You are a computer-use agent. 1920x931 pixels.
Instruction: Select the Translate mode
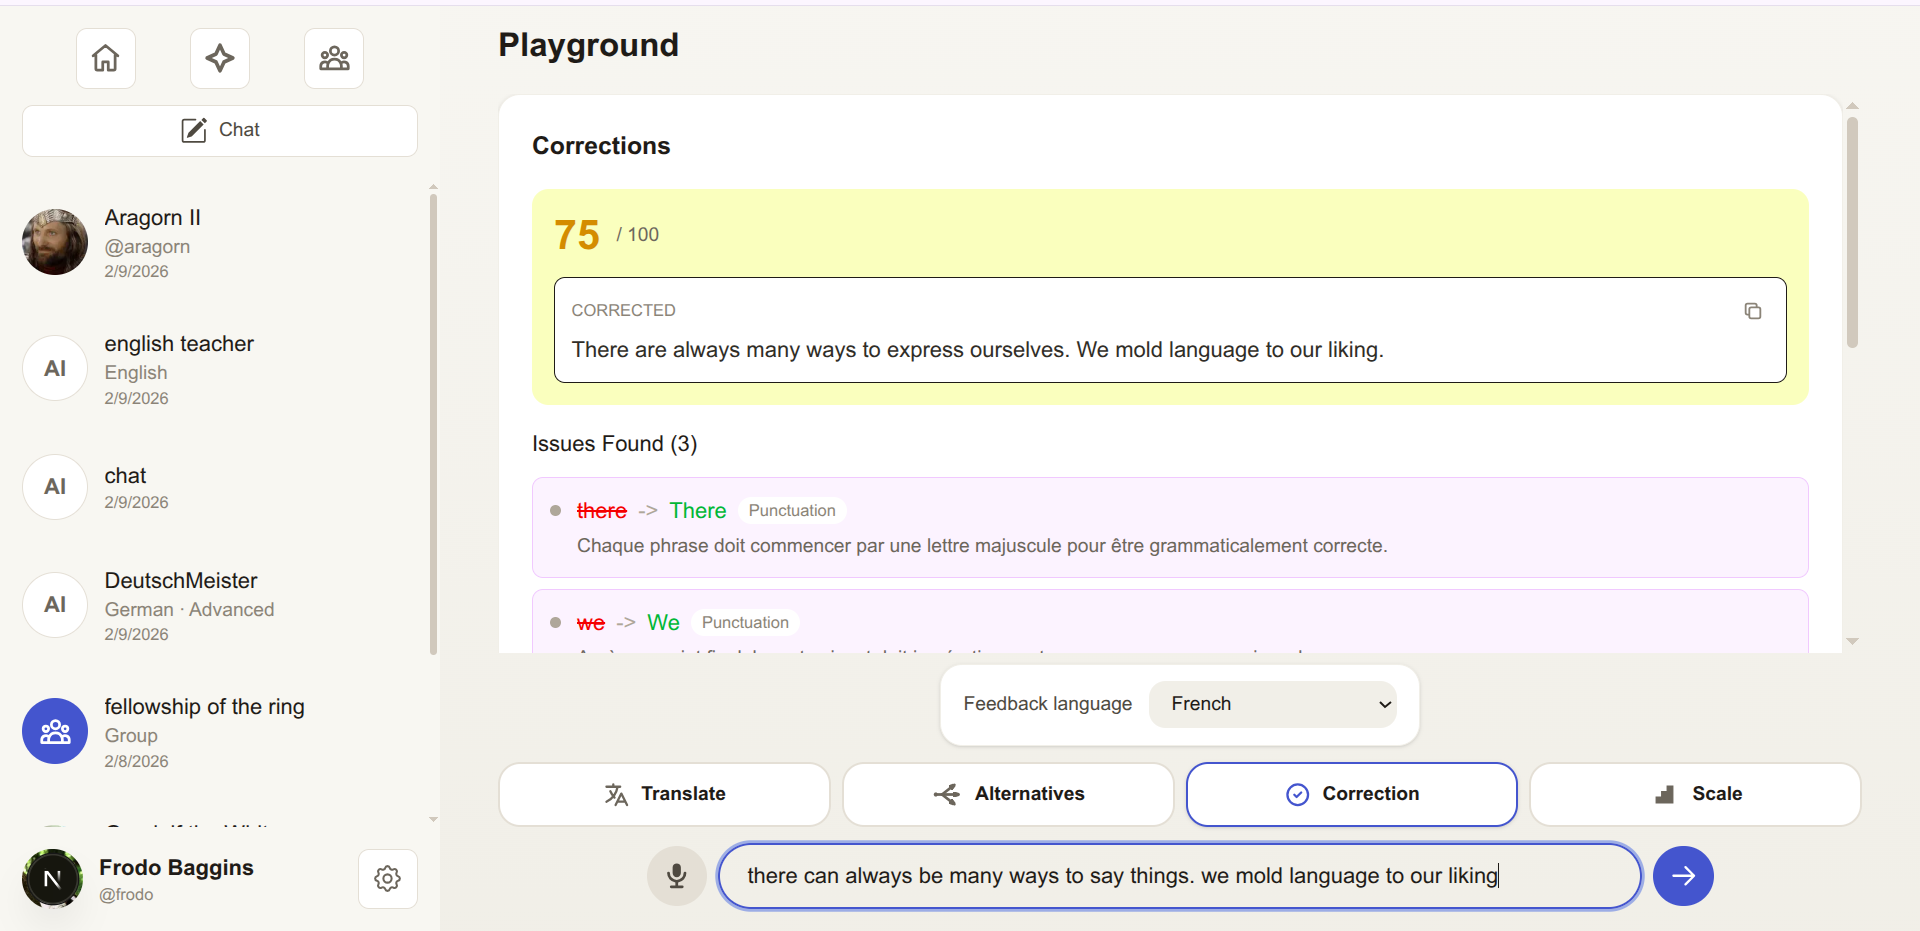point(665,794)
